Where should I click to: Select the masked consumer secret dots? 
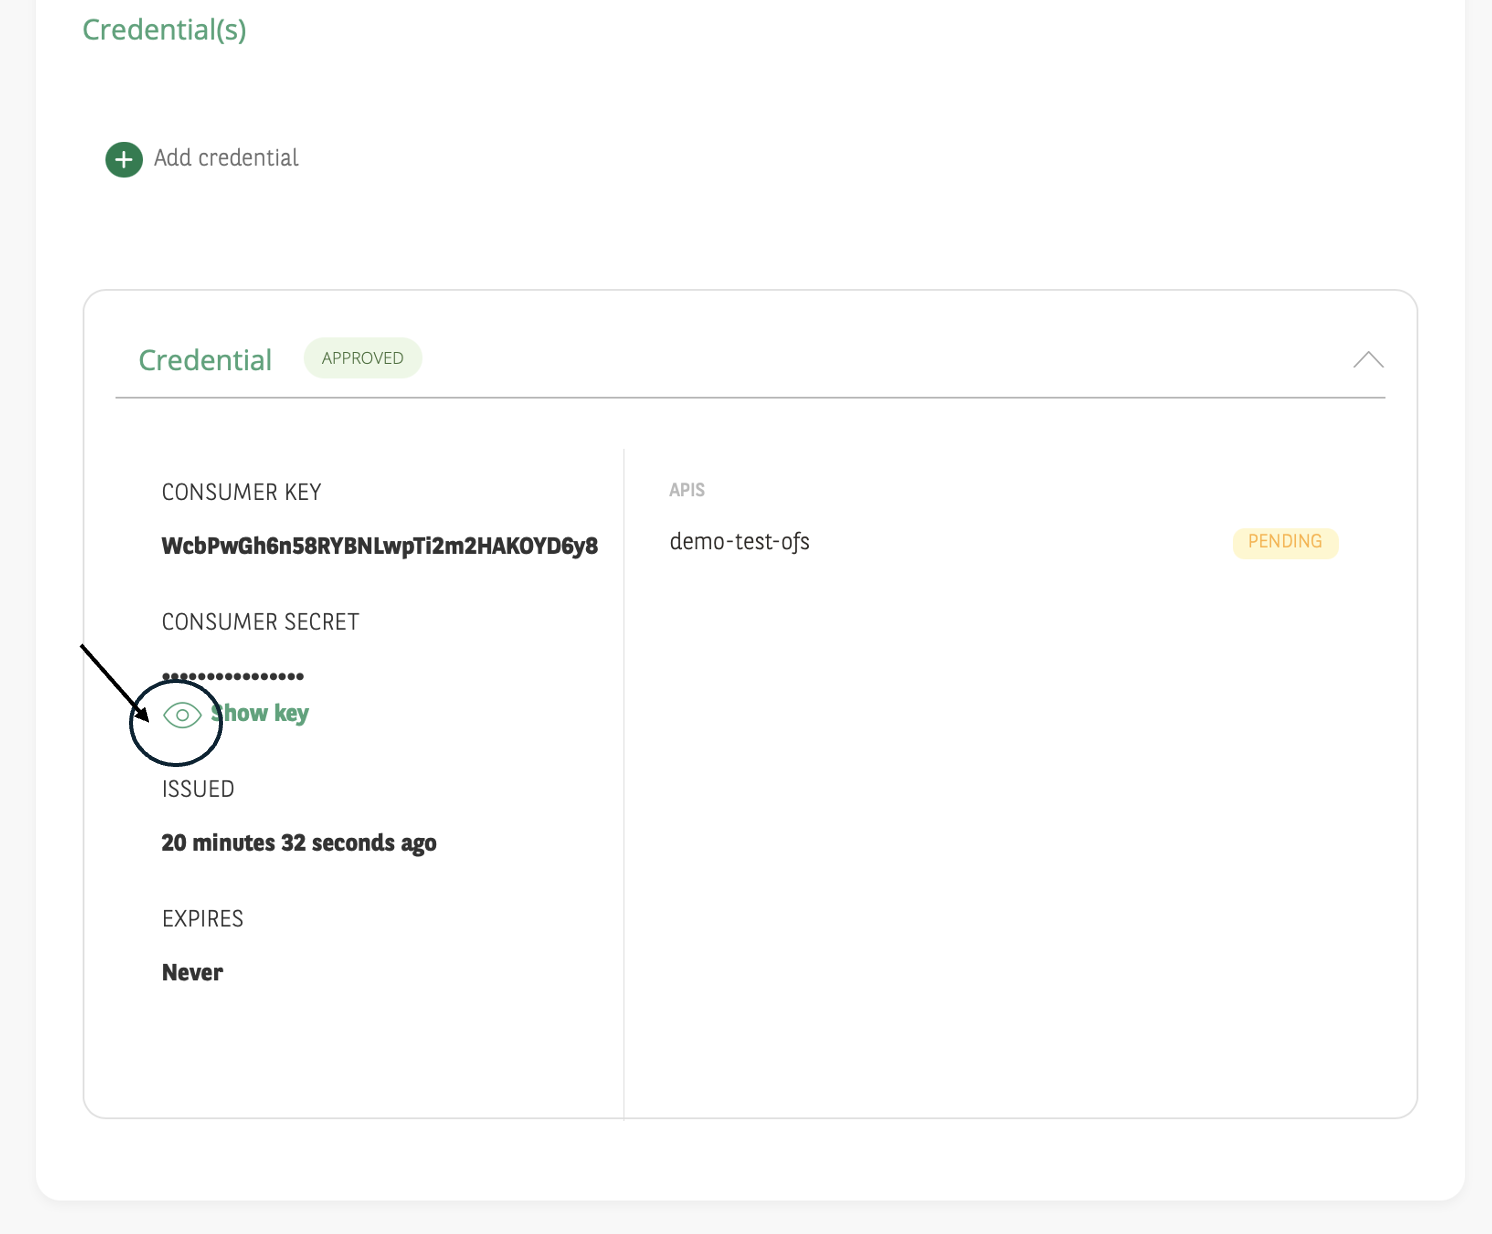pos(232,675)
